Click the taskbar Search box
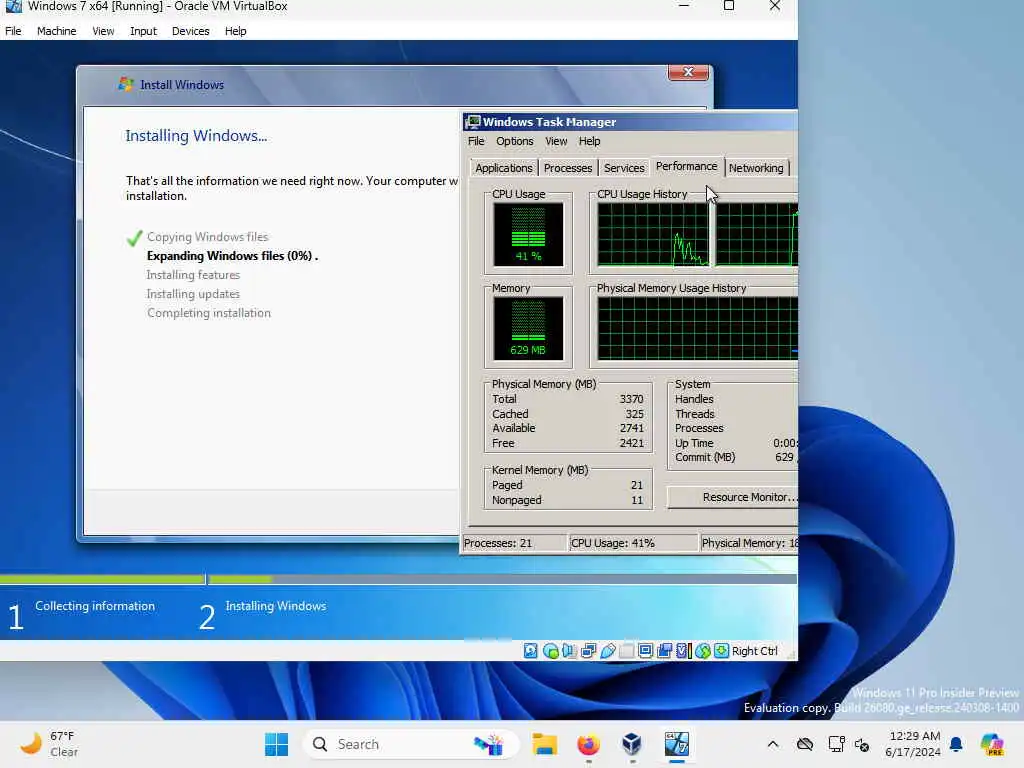The width and height of the screenshot is (1024, 768). (411, 744)
